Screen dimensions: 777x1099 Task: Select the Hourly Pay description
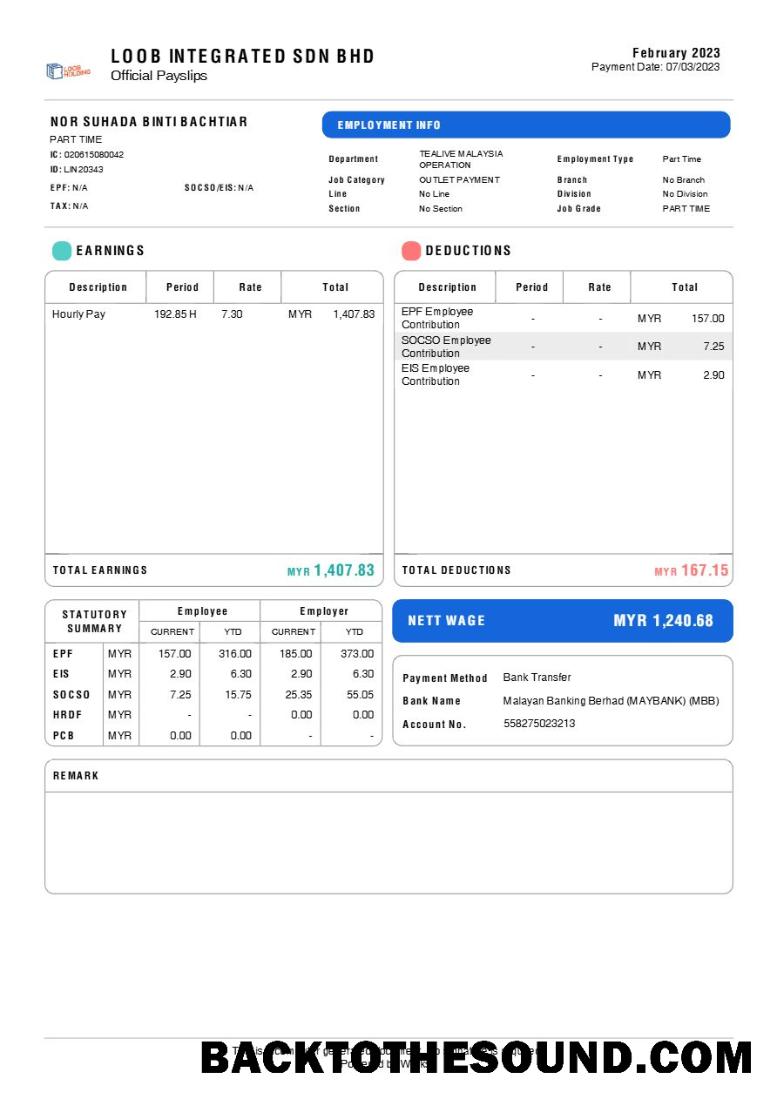(78, 314)
